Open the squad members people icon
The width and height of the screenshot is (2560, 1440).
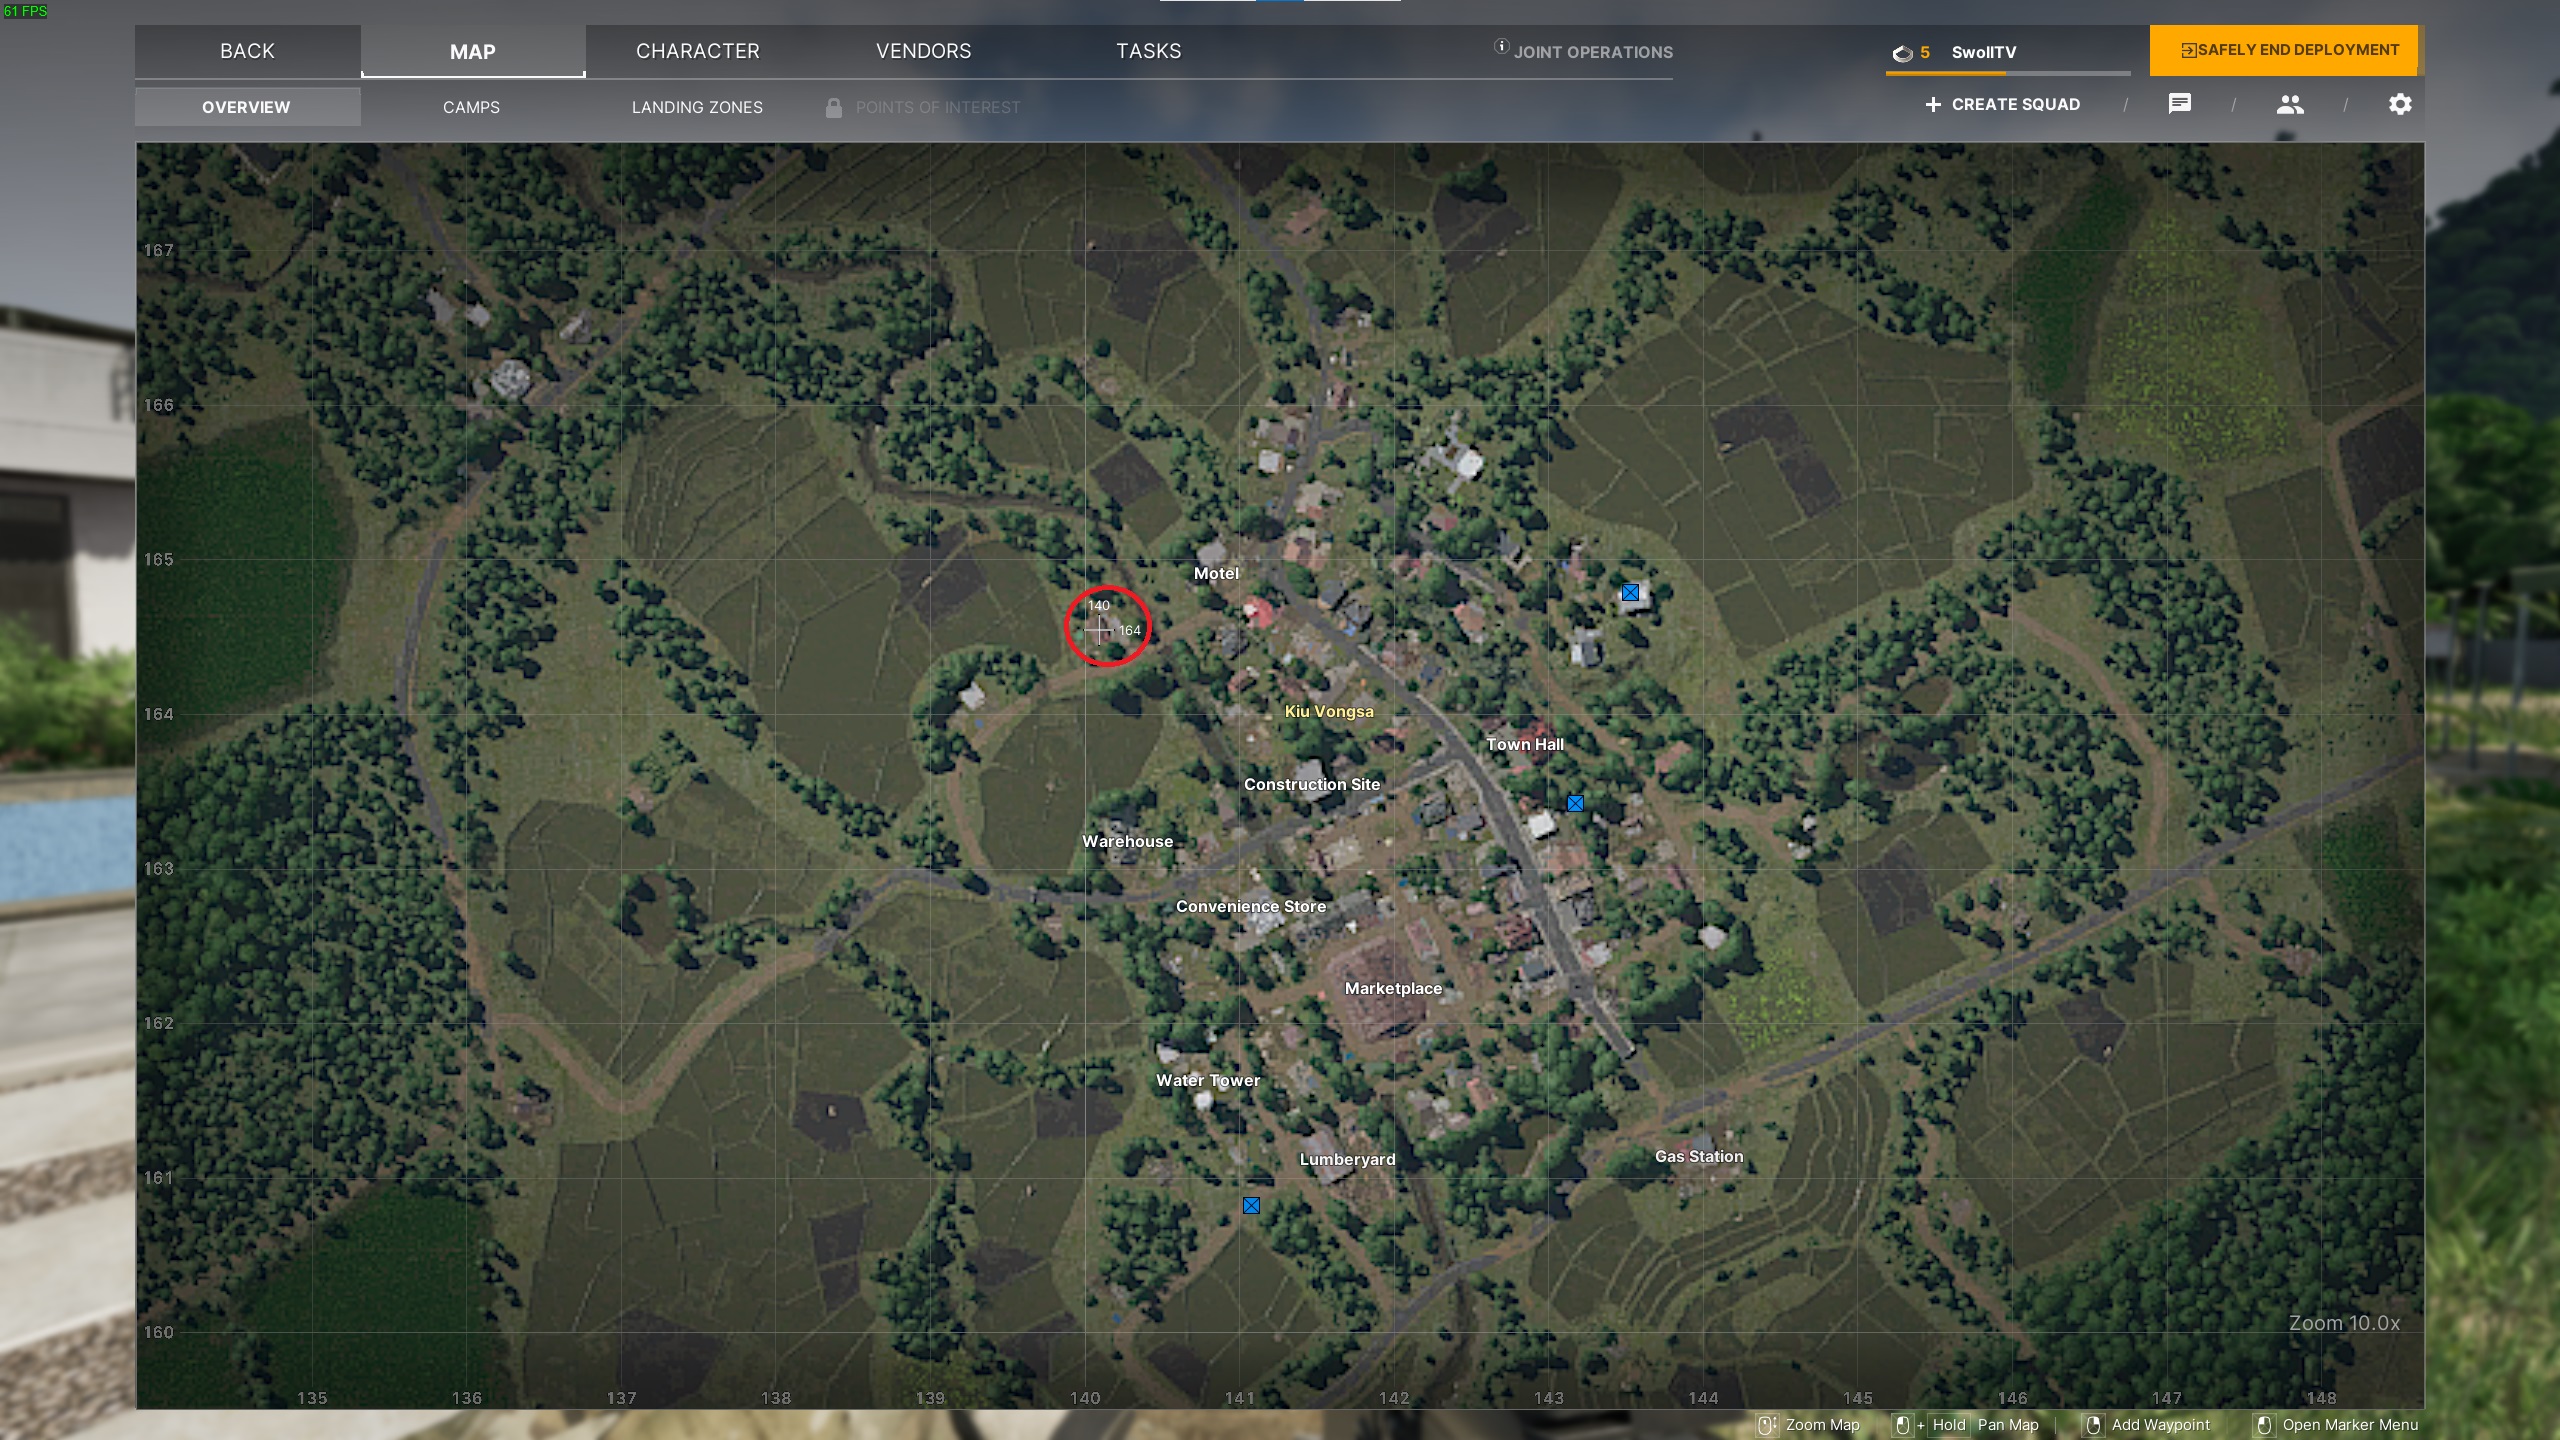point(2289,104)
